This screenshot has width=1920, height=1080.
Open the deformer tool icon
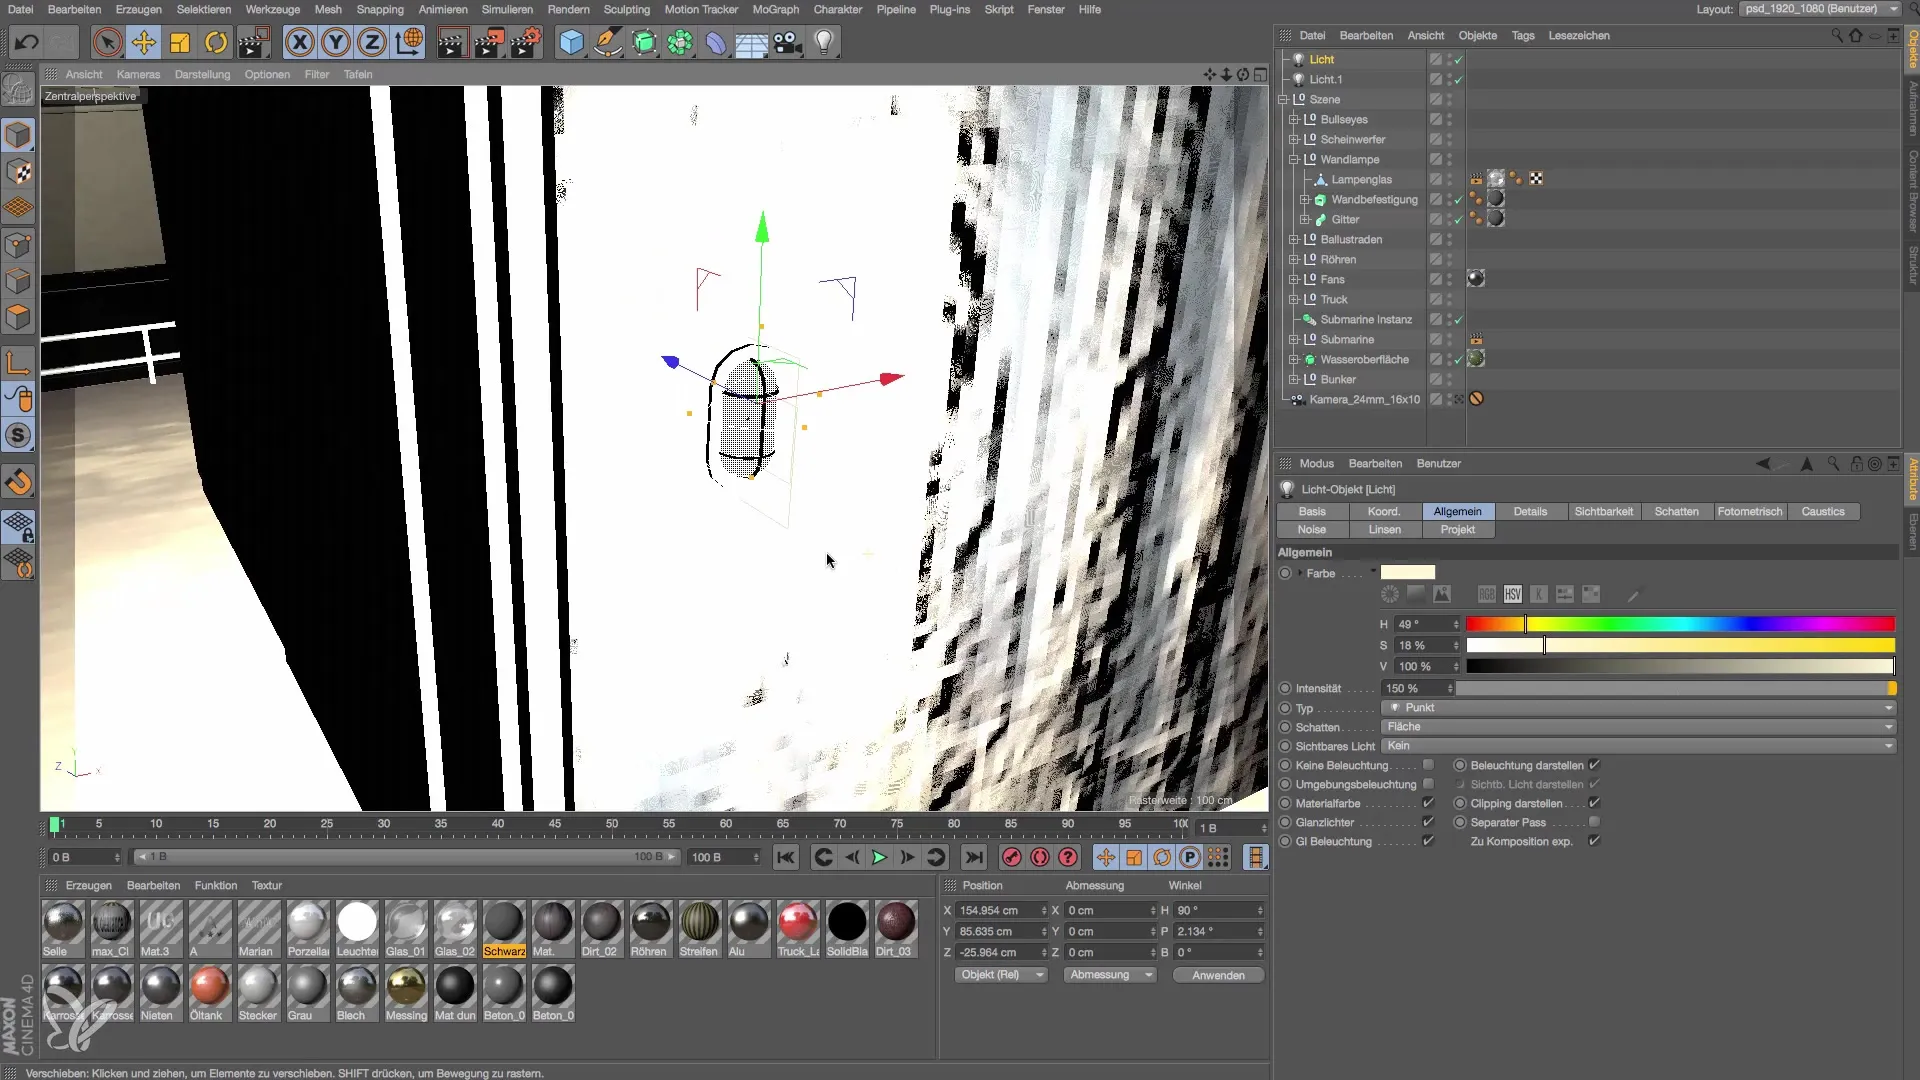[x=716, y=42]
